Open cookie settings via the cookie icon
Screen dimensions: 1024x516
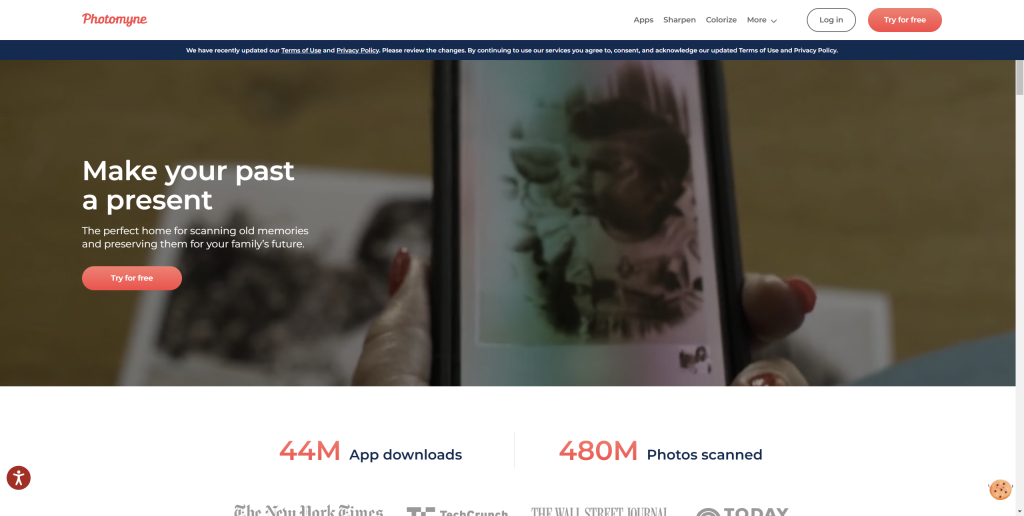1000,489
